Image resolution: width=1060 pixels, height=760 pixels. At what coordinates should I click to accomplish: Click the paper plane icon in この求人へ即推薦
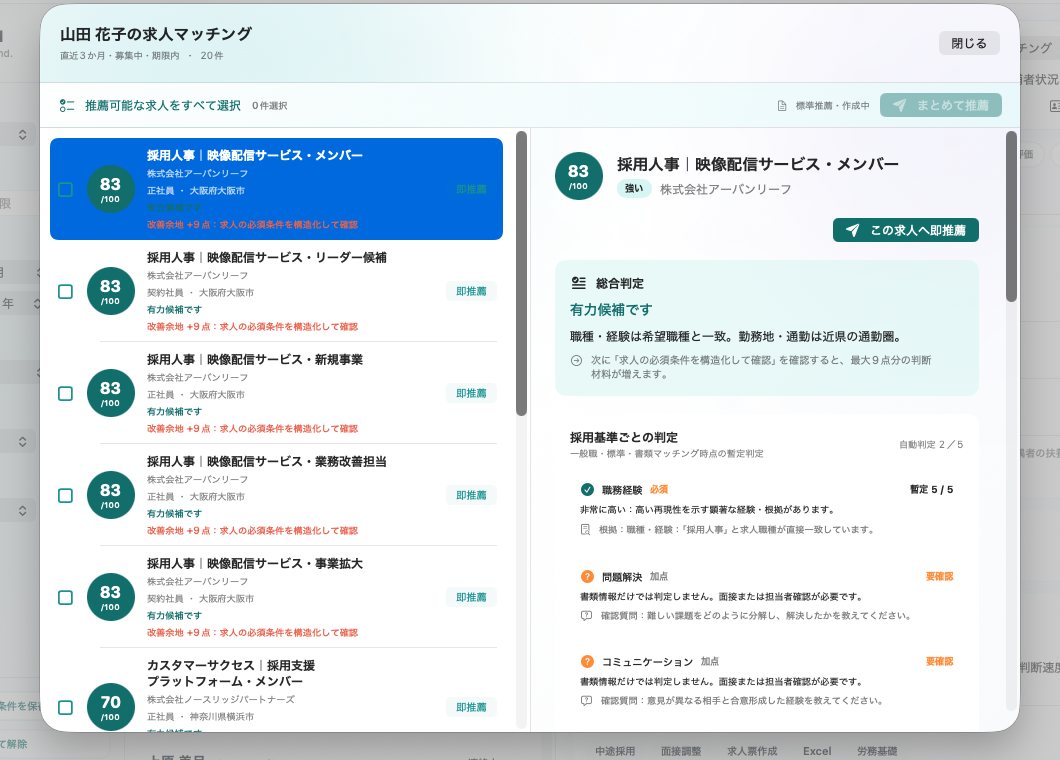(853, 231)
